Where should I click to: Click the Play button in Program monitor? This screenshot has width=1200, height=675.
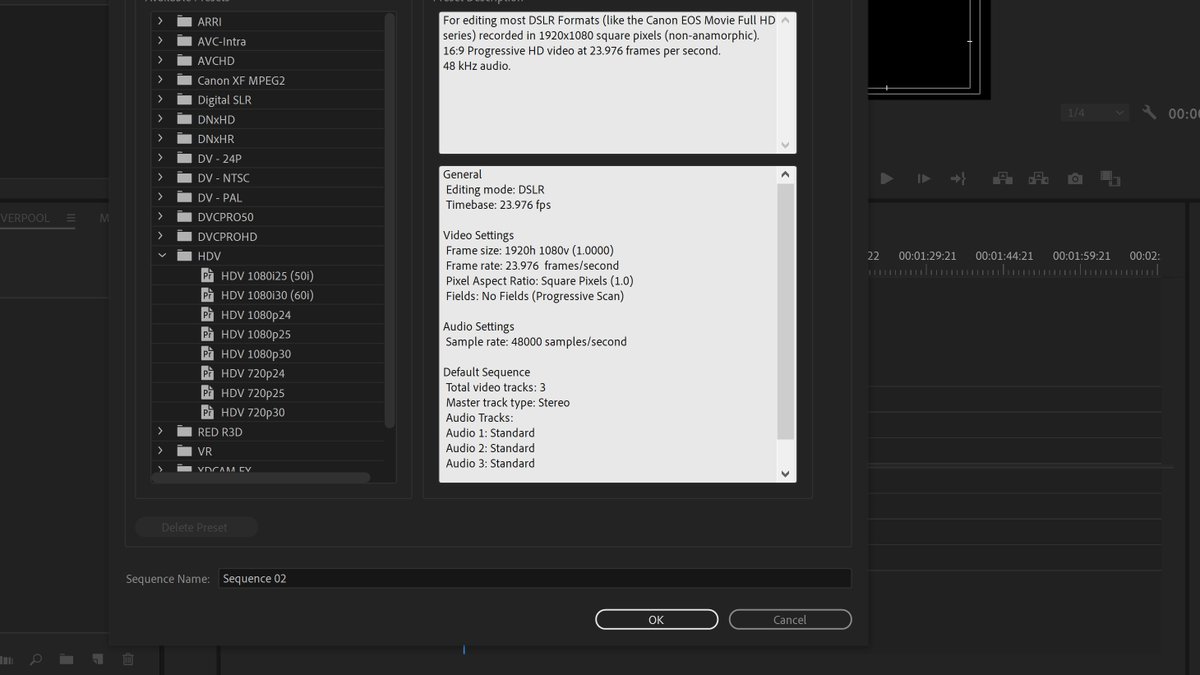886,179
